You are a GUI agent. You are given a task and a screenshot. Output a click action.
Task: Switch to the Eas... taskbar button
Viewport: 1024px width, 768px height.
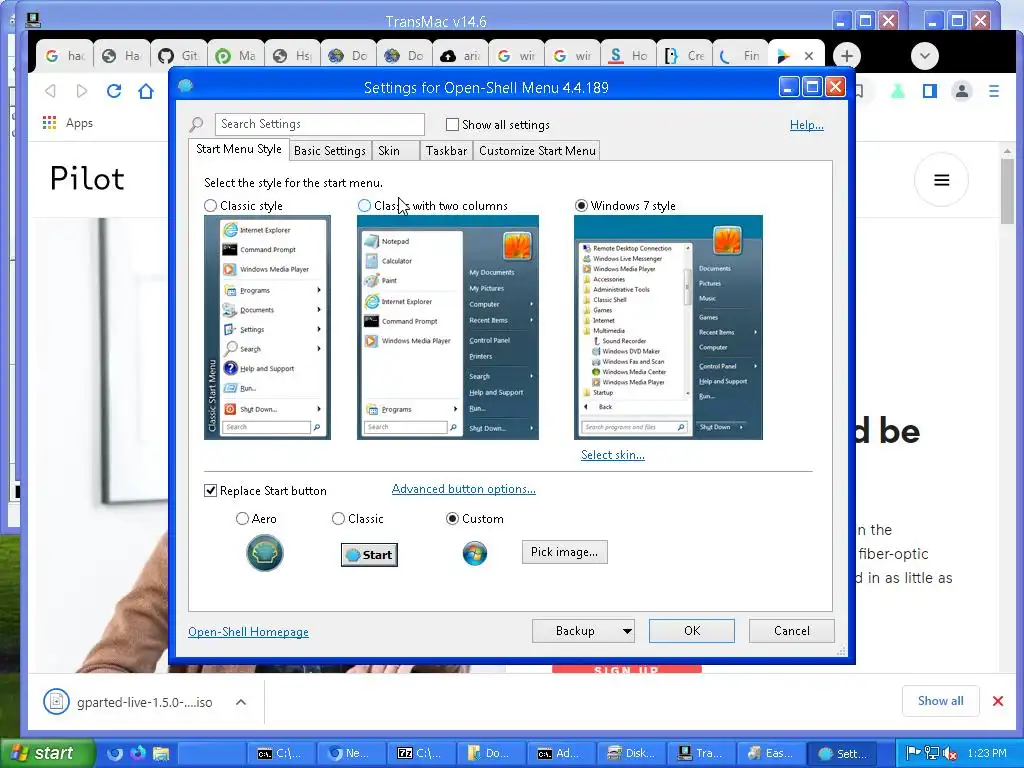[x=771, y=753]
